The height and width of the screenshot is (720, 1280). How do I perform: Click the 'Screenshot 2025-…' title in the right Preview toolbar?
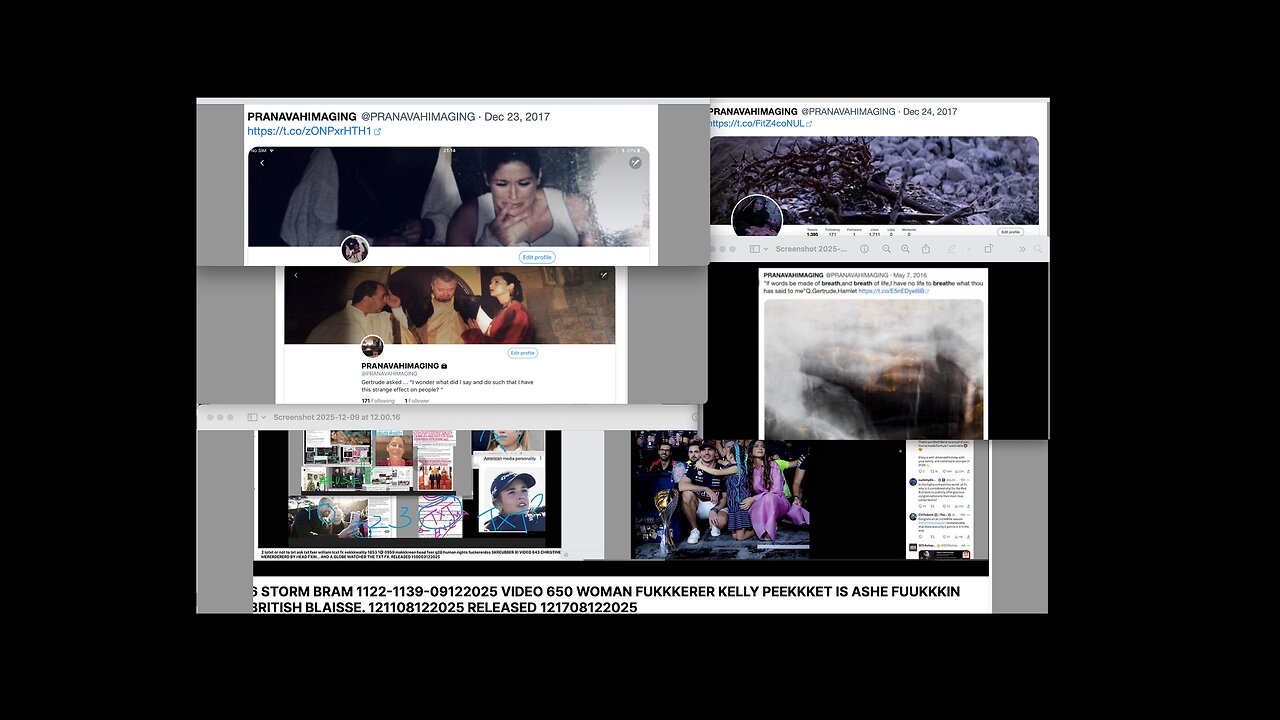click(x=812, y=249)
